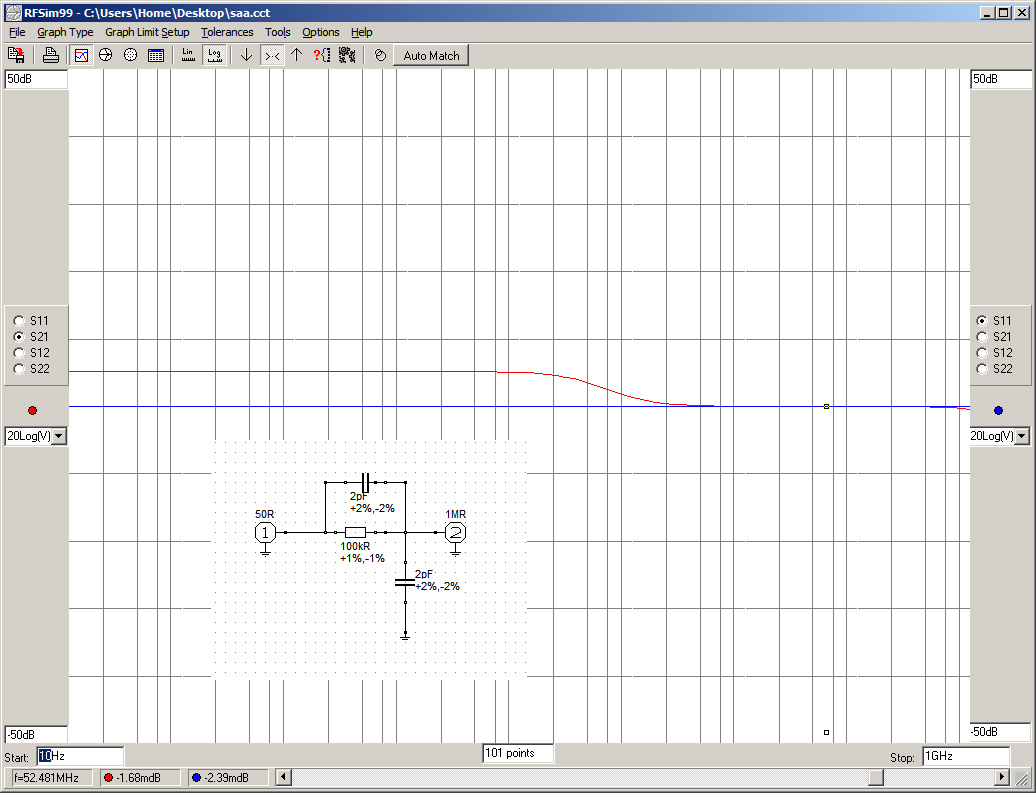Click the f=52.481MHz status readout
Image resolution: width=1036 pixels, height=793 pixels.
(52, 778)
